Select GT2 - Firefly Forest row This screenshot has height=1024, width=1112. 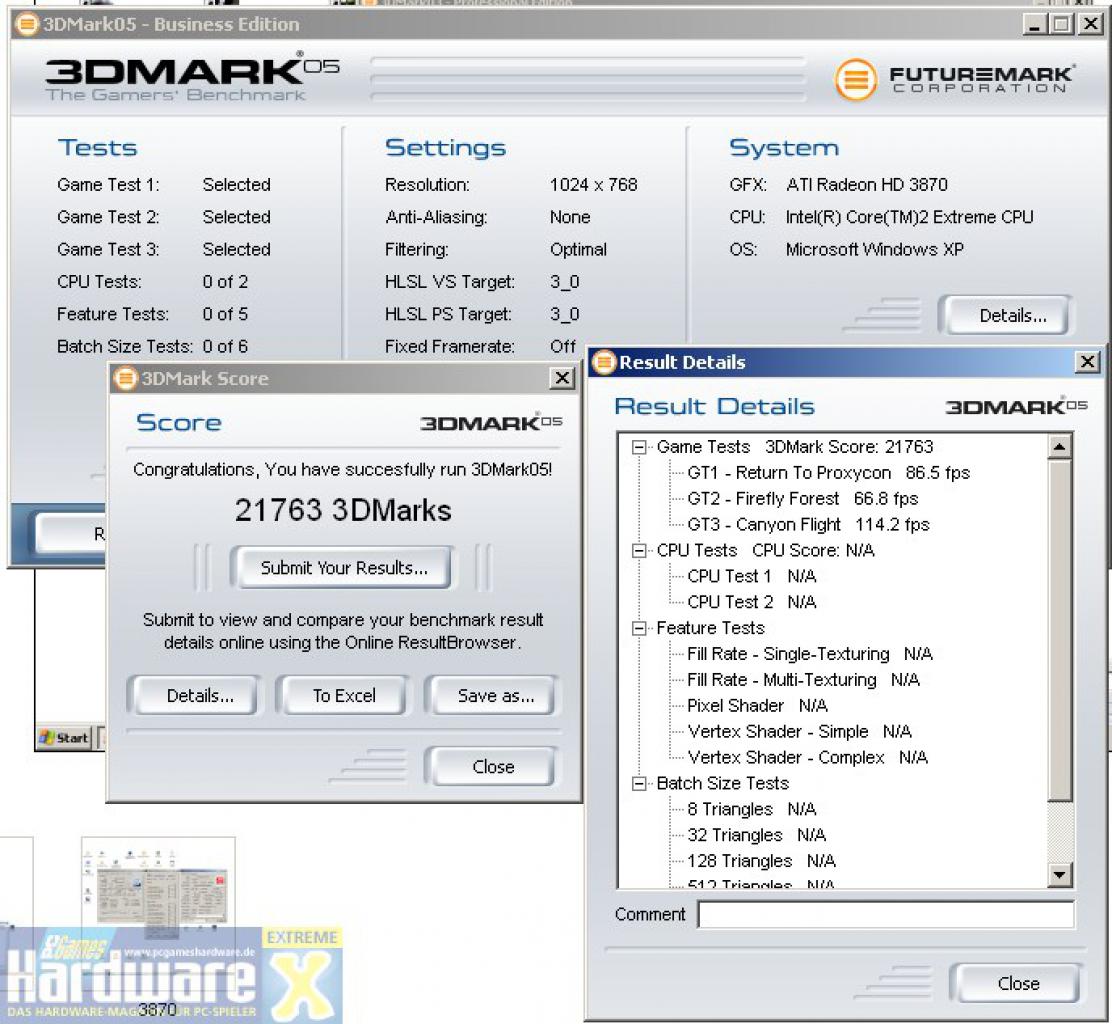pos(802,499)
